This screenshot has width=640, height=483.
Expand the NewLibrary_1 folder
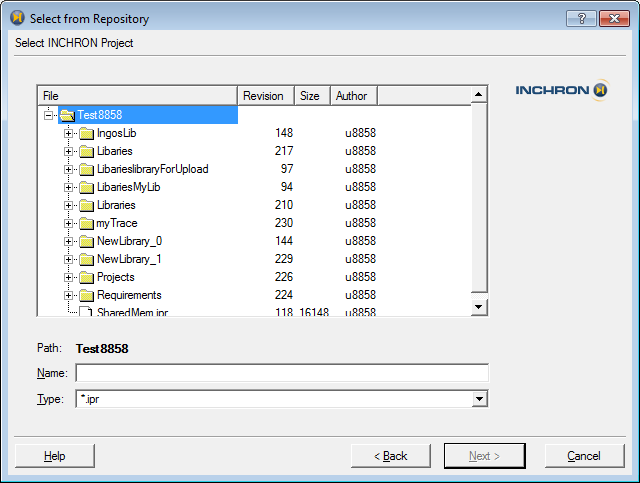(68, 259)
